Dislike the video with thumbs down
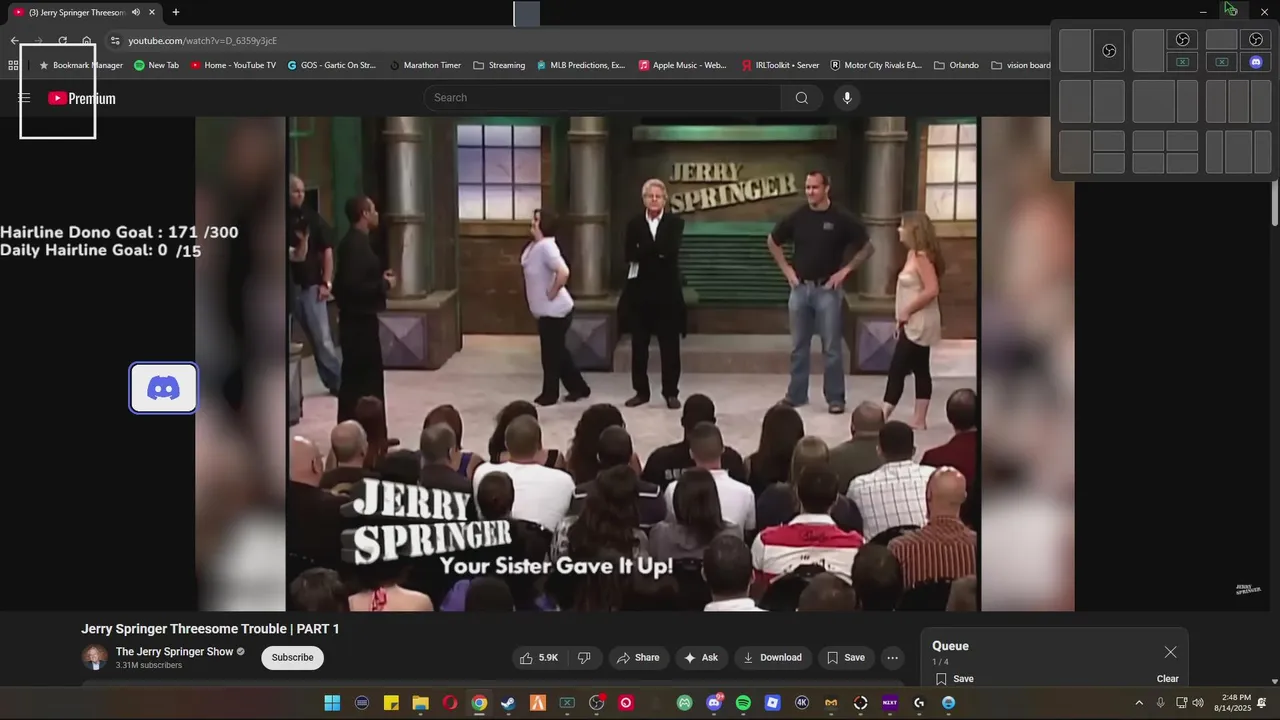 coord(584,658)
